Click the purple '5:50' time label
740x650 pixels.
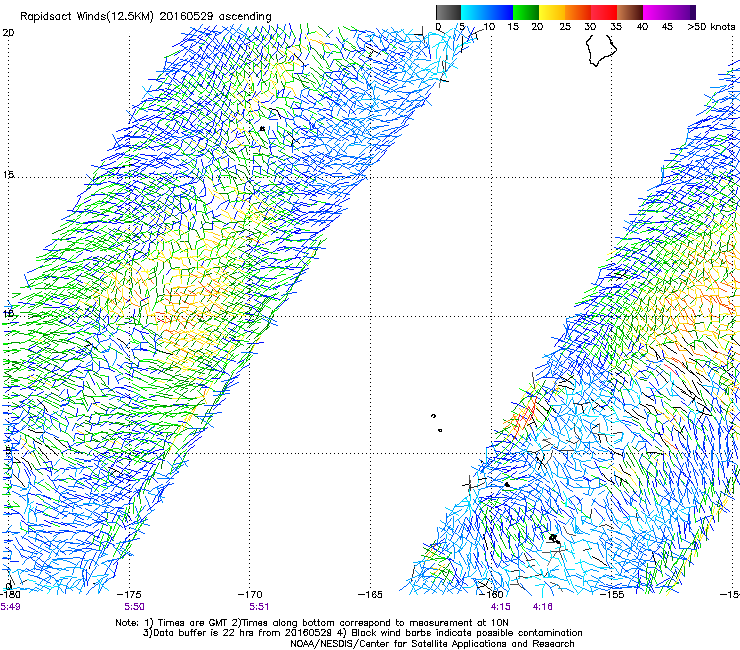(x=134, y=607)
